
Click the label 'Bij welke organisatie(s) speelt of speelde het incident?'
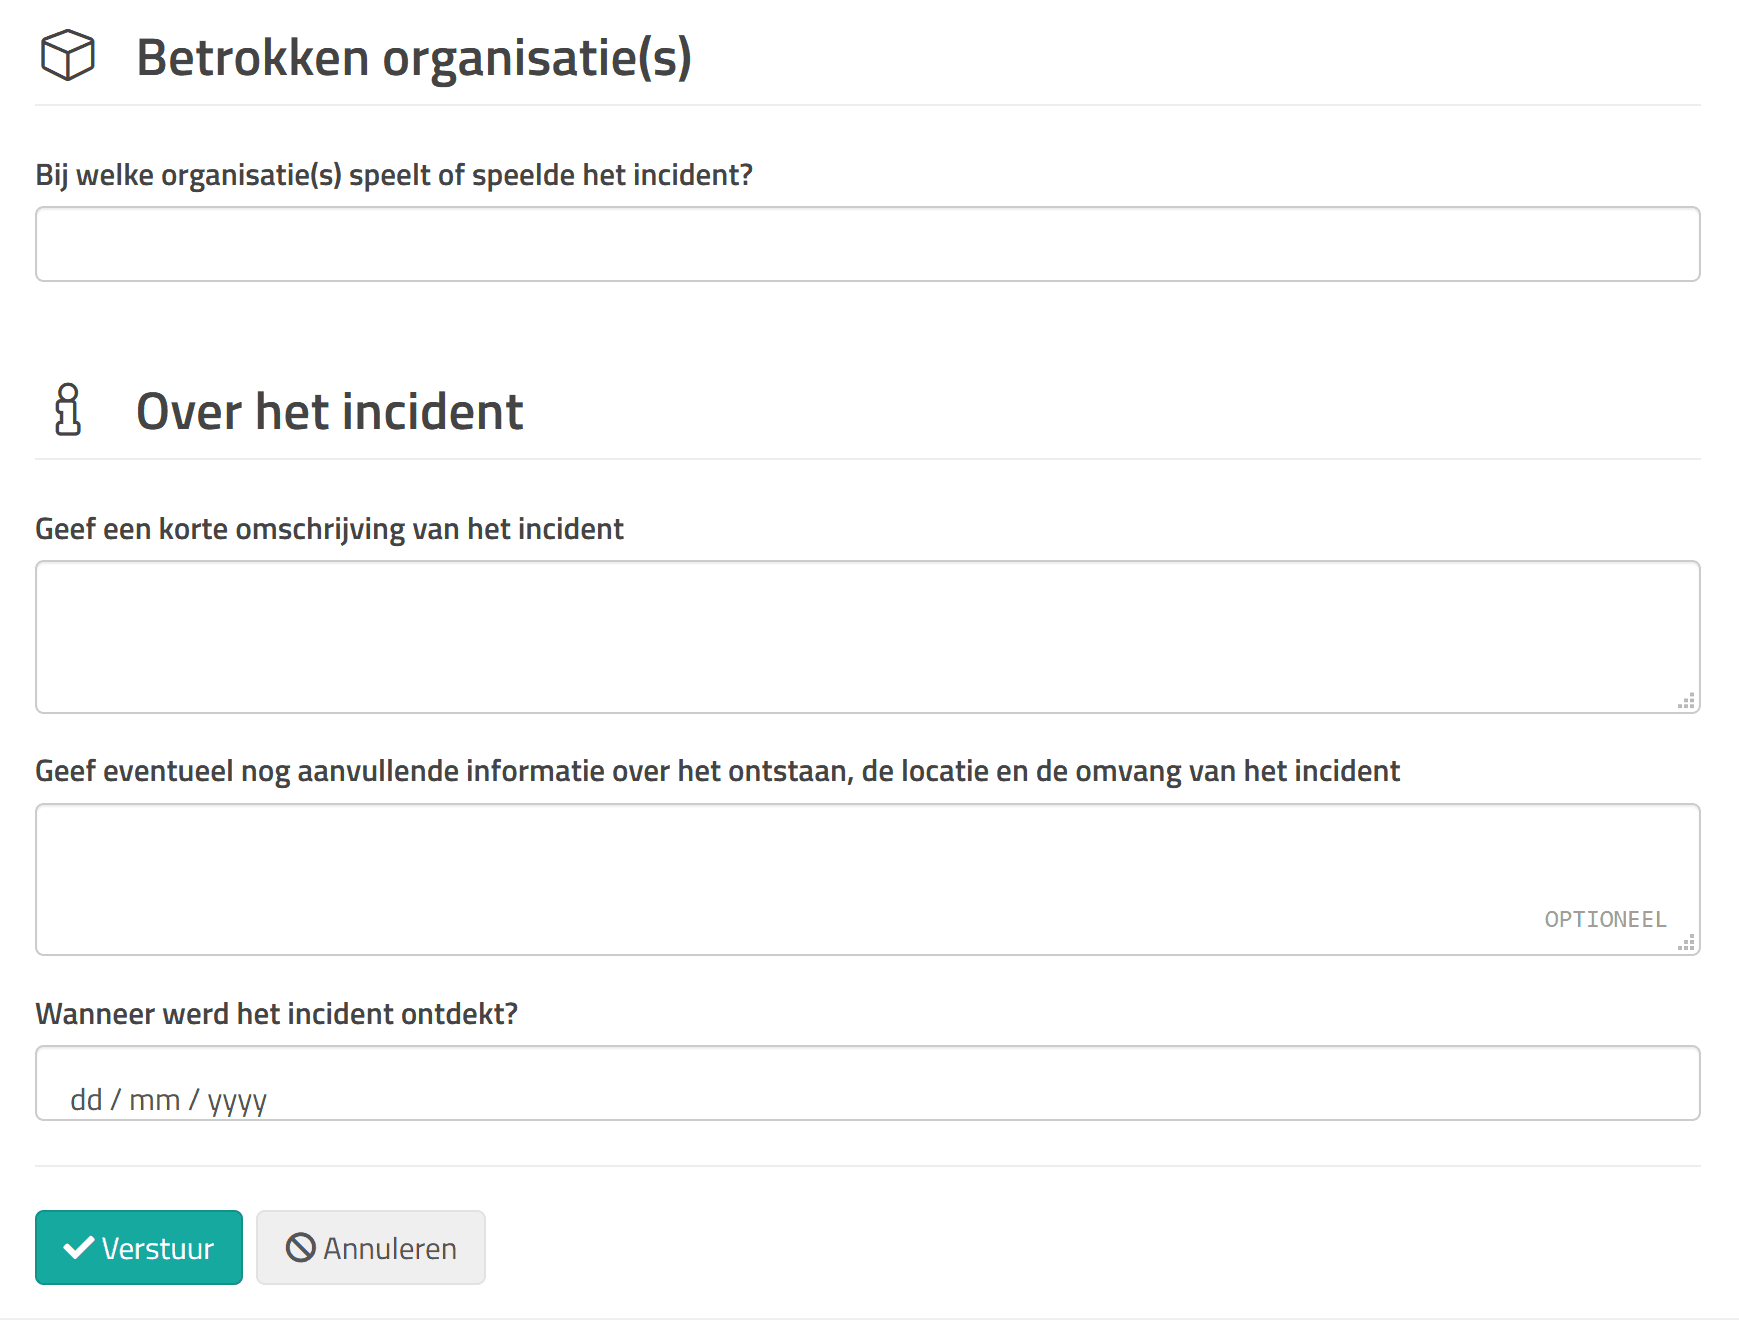point(394,175)
